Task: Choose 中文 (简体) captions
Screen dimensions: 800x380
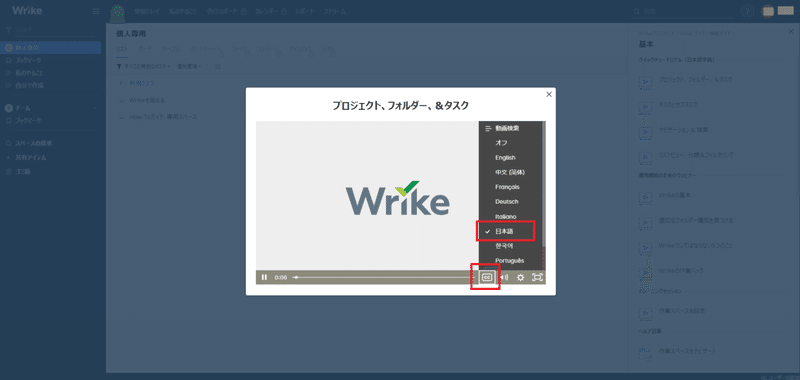Action: [x=510, y=172]
